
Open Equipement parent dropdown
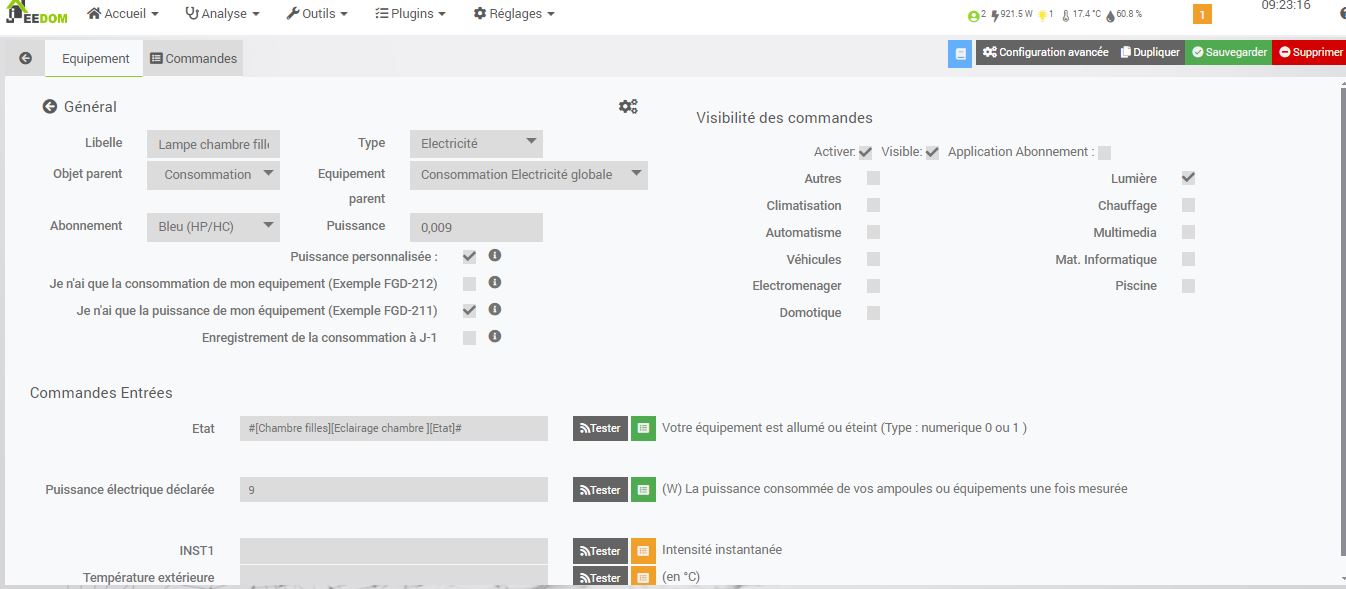(x=529, y=175)
